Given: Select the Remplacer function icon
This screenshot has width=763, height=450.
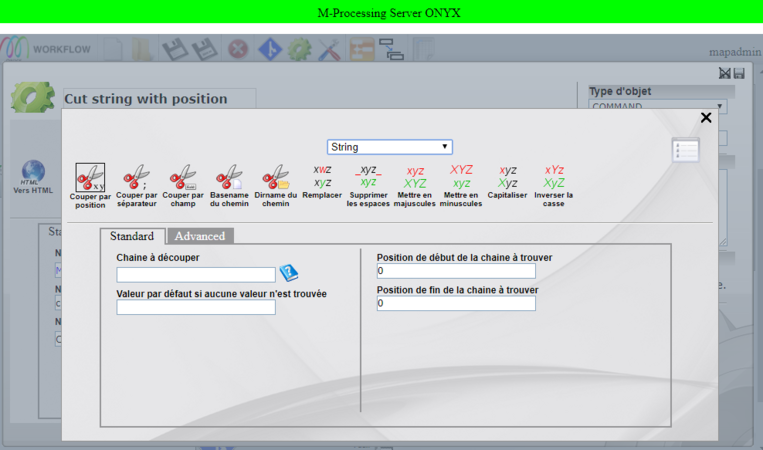Looking at the screenshot, I should (x=322, y=177).
